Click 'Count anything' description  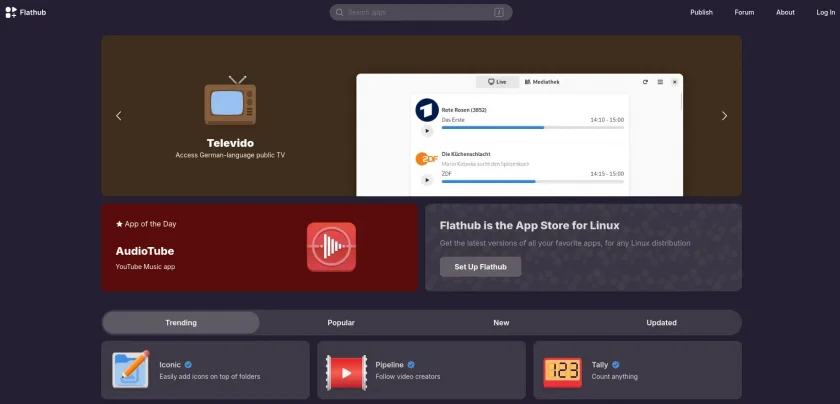[614, 377]
